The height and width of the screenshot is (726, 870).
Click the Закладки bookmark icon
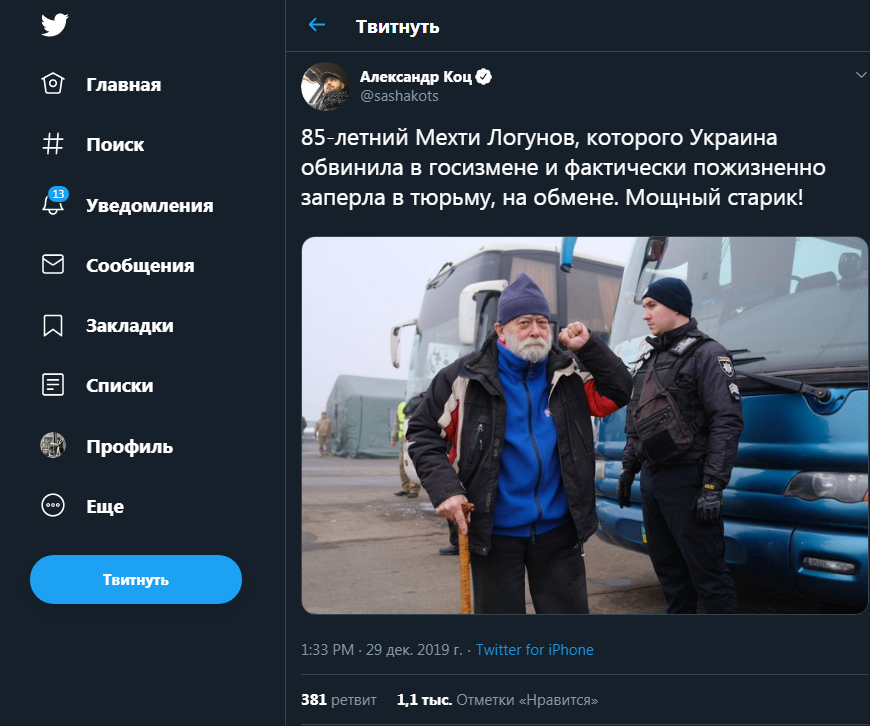pyautogui.click(x=53, y=325)
